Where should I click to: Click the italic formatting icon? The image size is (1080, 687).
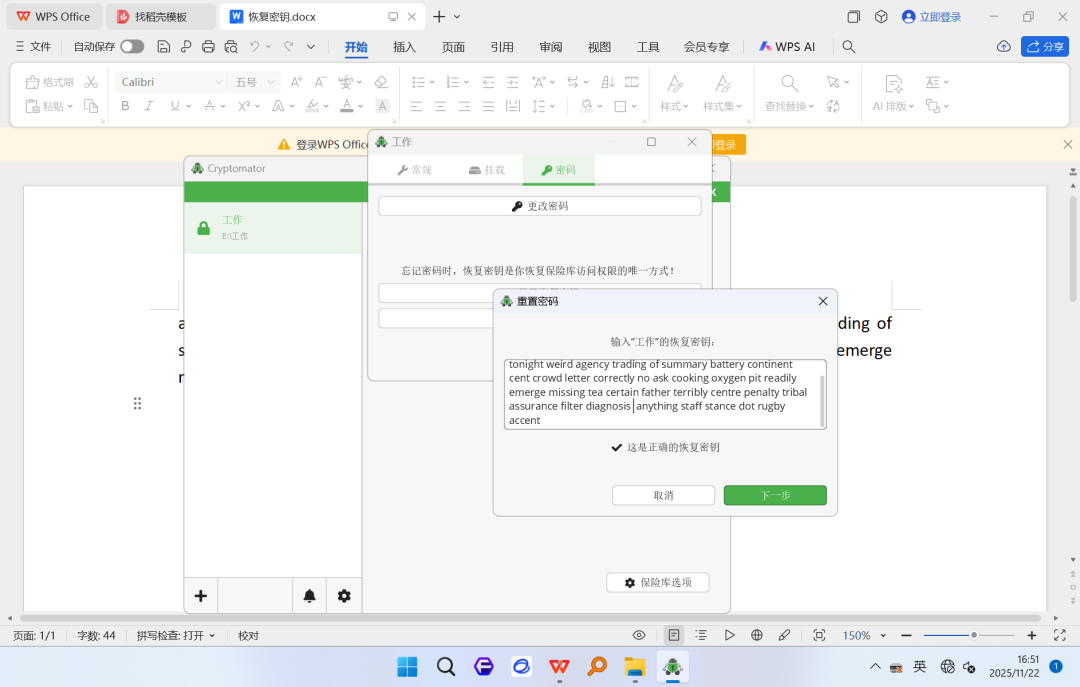click(149, 106)
